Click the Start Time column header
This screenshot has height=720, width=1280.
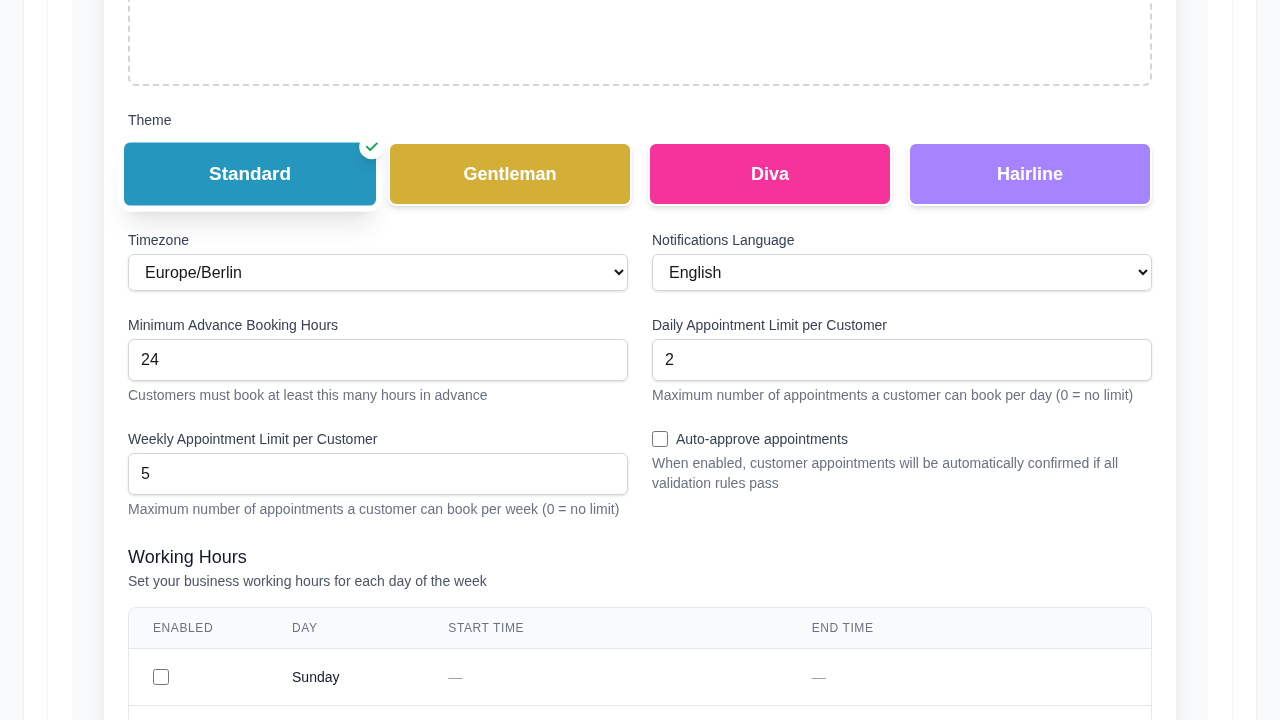click(x=486, y=628)
